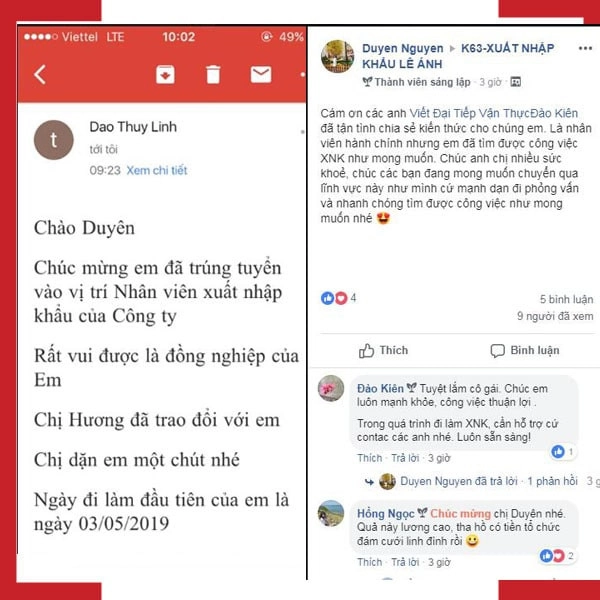600x600 pixels.
Task: Mark as unread with the envelope icon
Action: coord(261,74)
